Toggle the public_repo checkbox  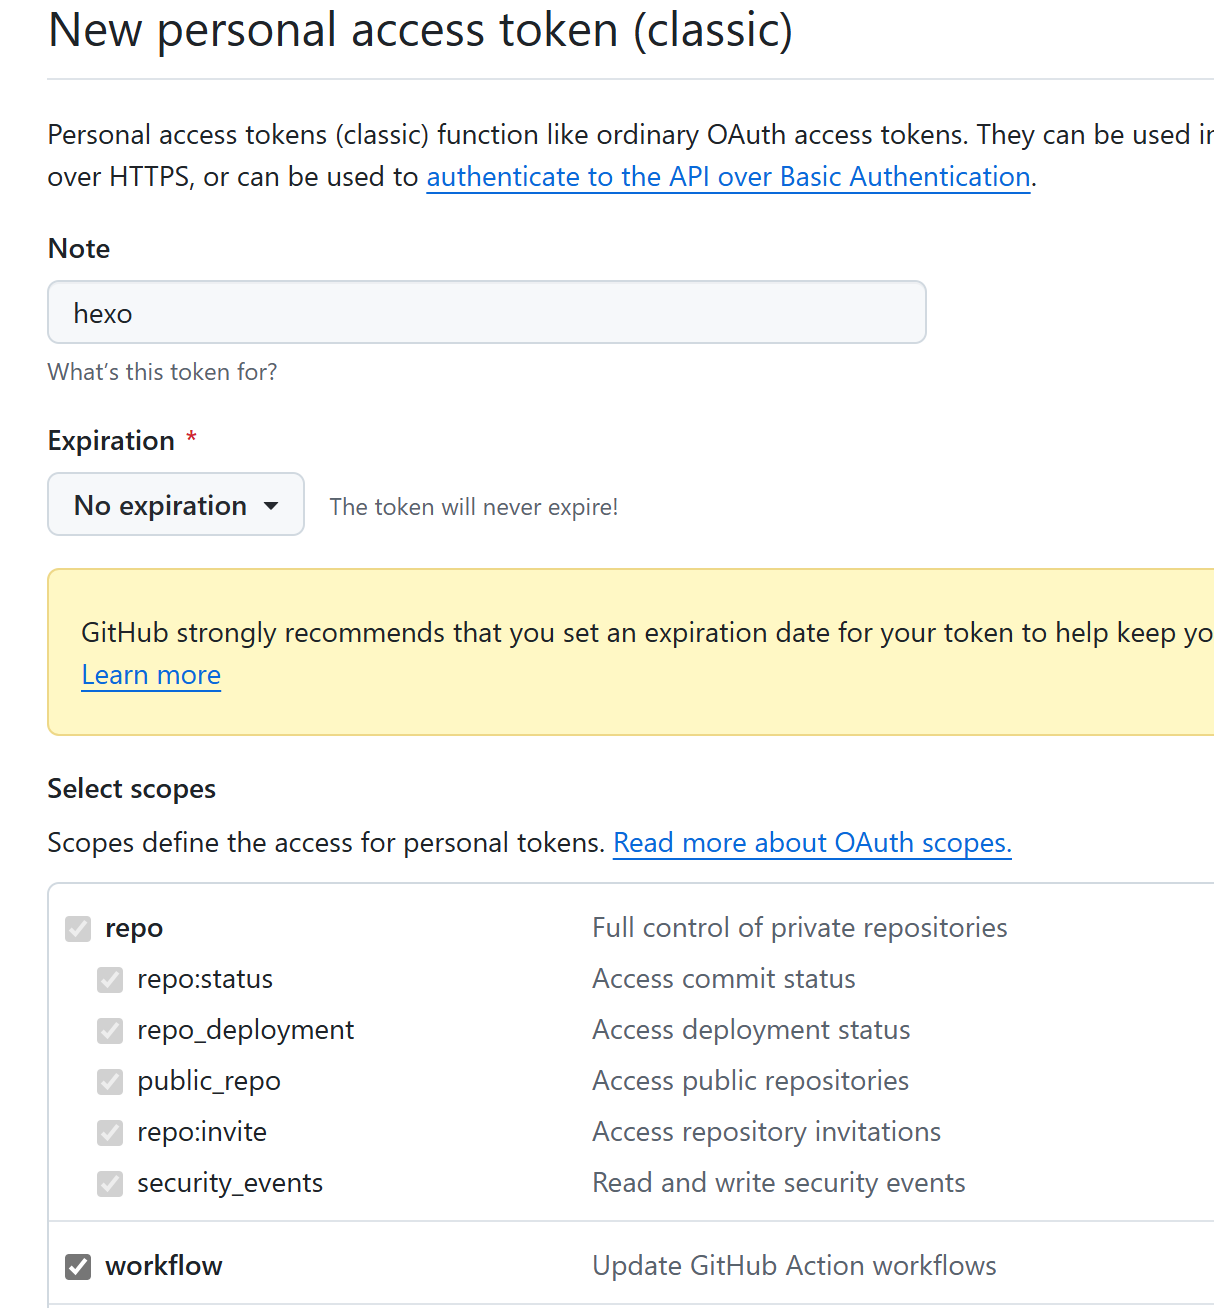110,1082
